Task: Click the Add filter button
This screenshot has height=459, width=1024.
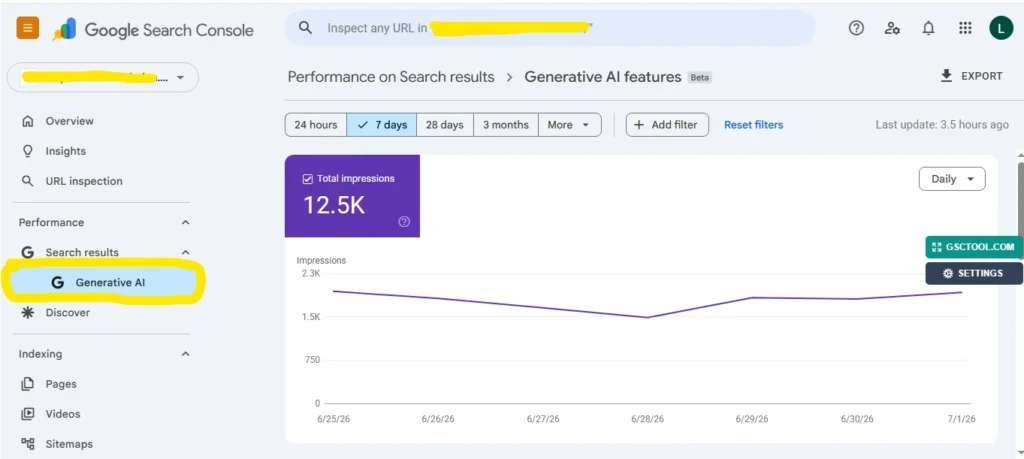Action: click(x=667, y=125)
